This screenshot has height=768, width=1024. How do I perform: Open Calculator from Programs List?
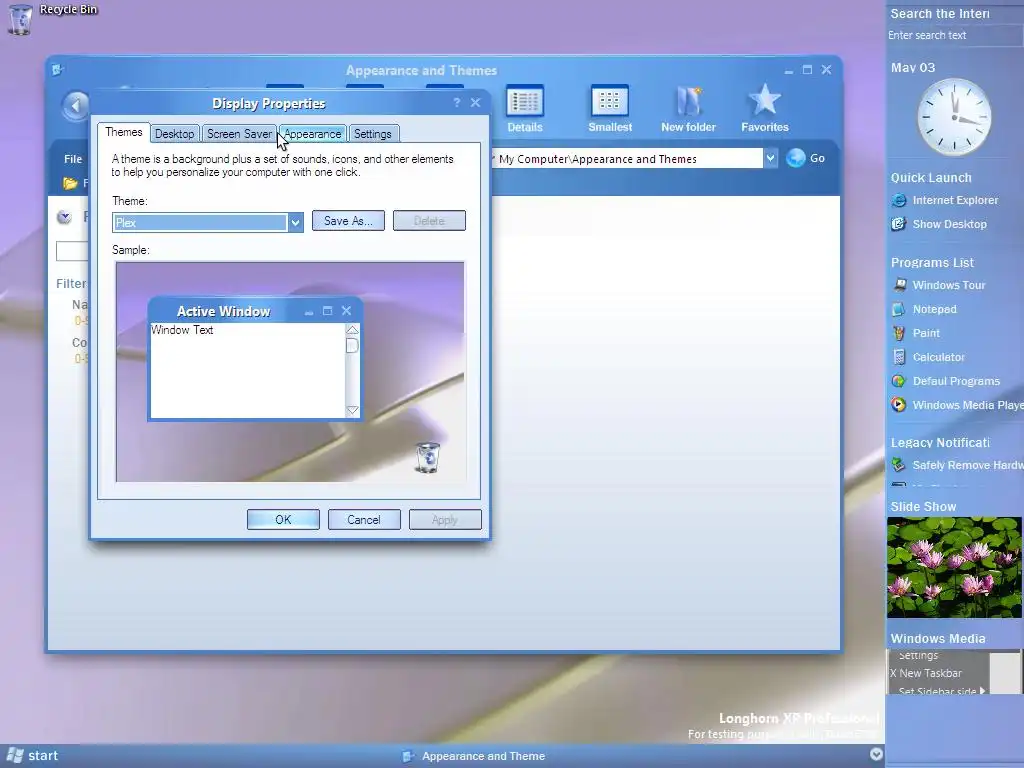tap(928, 357)
